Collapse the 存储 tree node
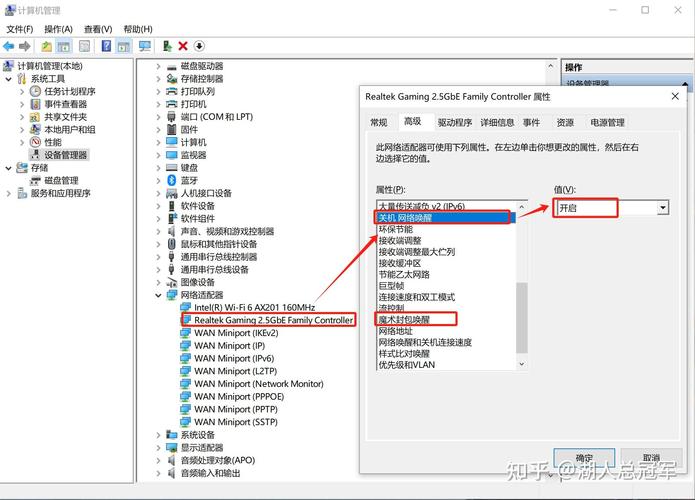 pyautogui.click(x=8, y=168)
